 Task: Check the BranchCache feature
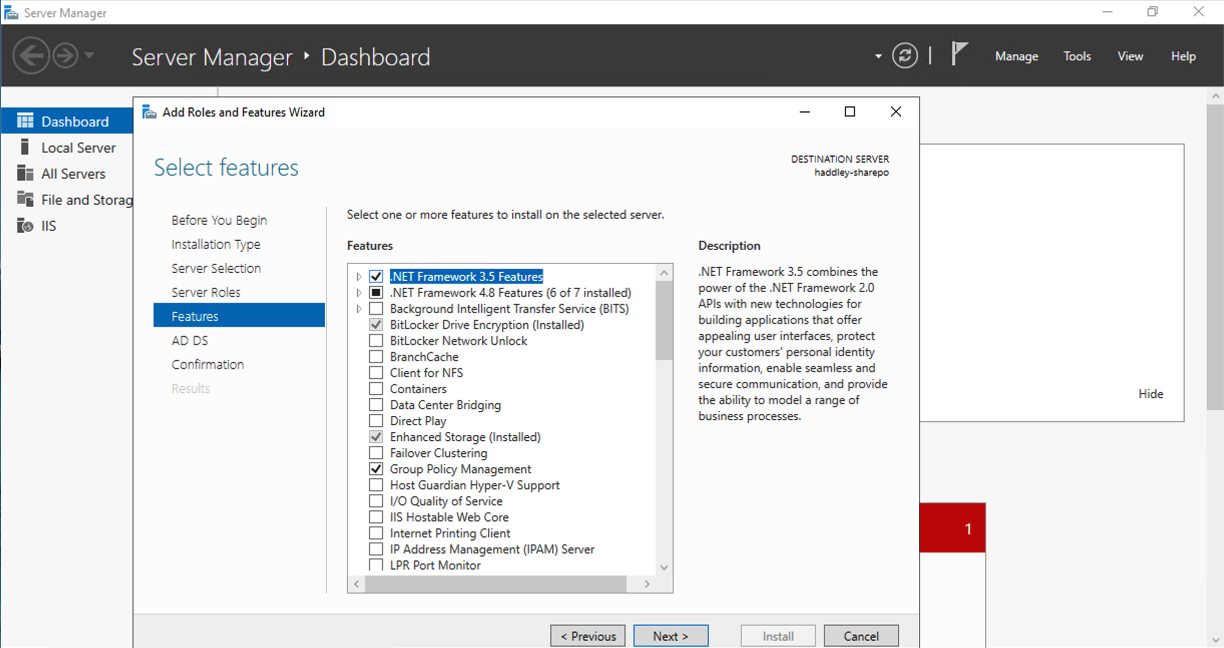(376, 357)
